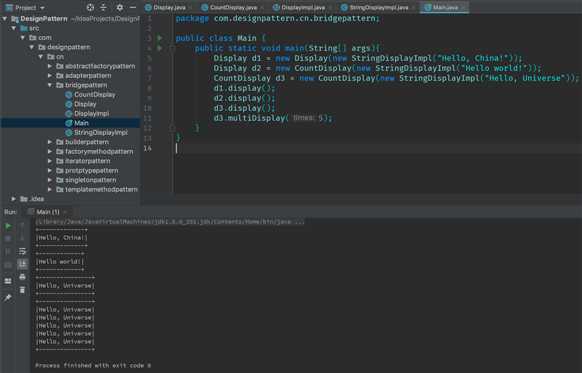Expand the .idea folder arrow

[14, 199]
